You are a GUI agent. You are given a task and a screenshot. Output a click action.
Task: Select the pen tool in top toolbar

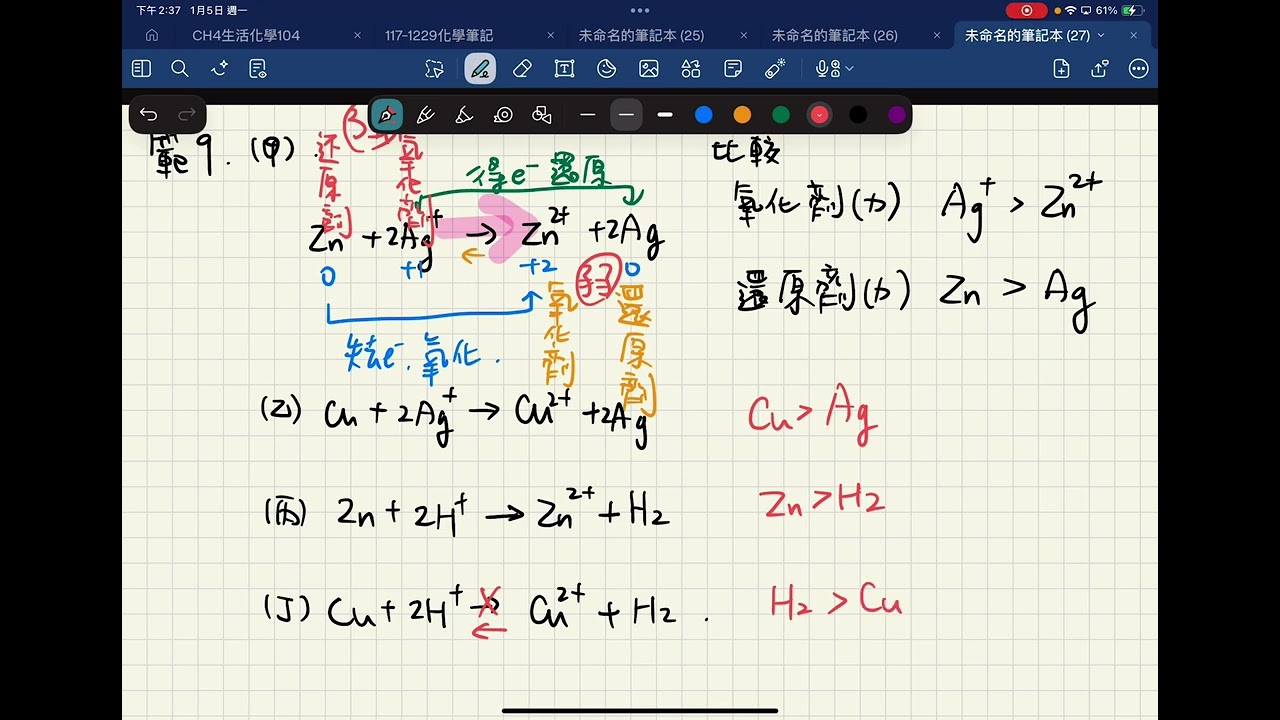pyautogui.click(x=480, y=69)
